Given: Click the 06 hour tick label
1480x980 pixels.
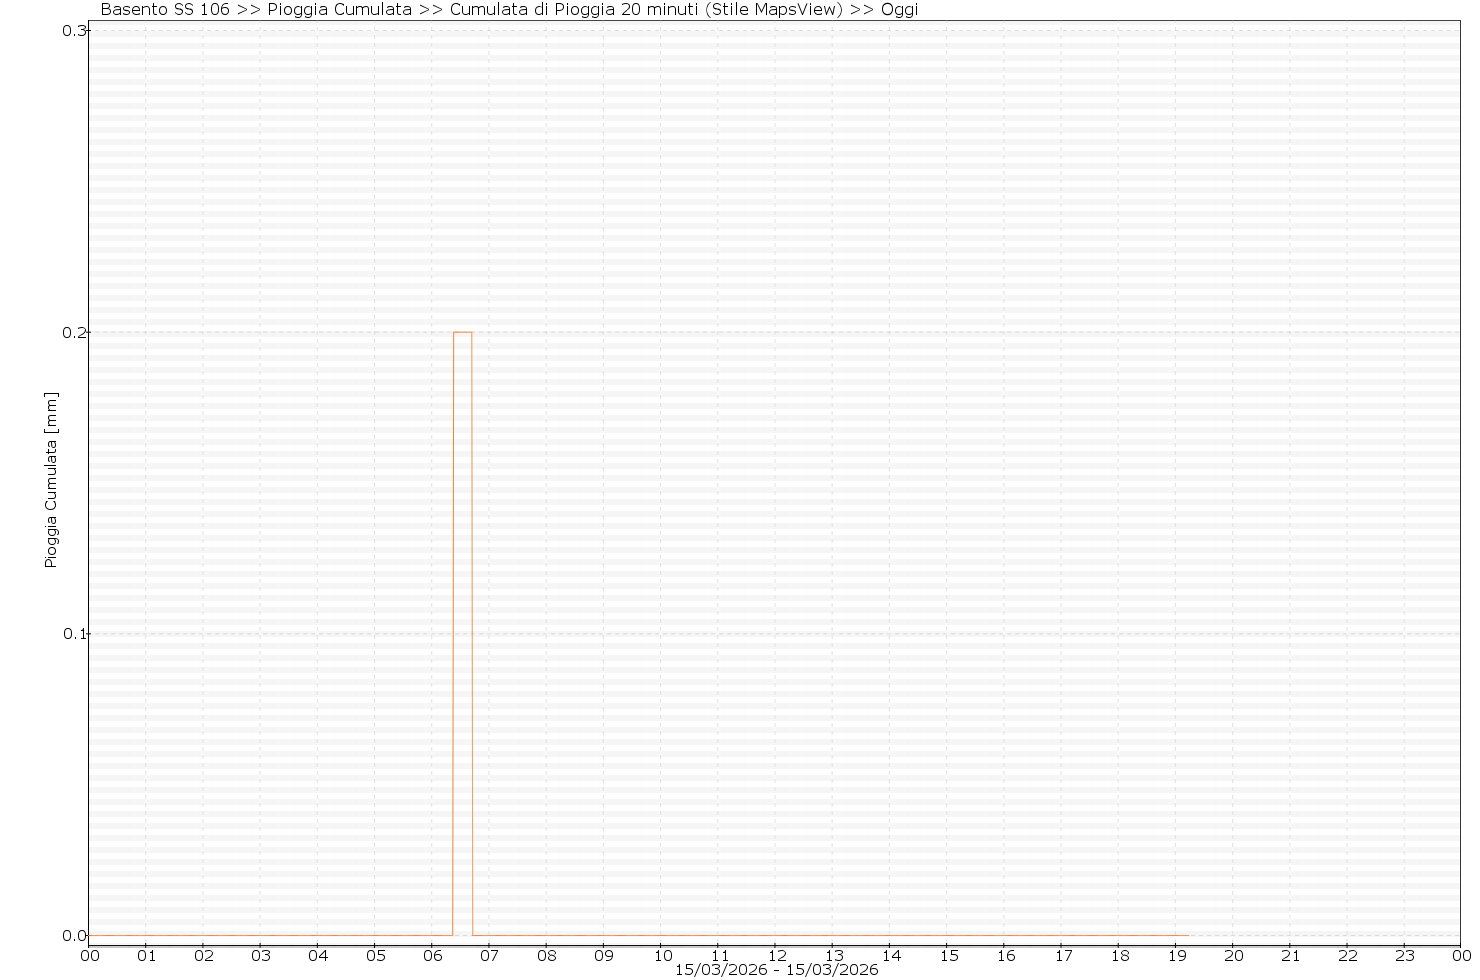Looking at the screenshot, I should 432,955.
